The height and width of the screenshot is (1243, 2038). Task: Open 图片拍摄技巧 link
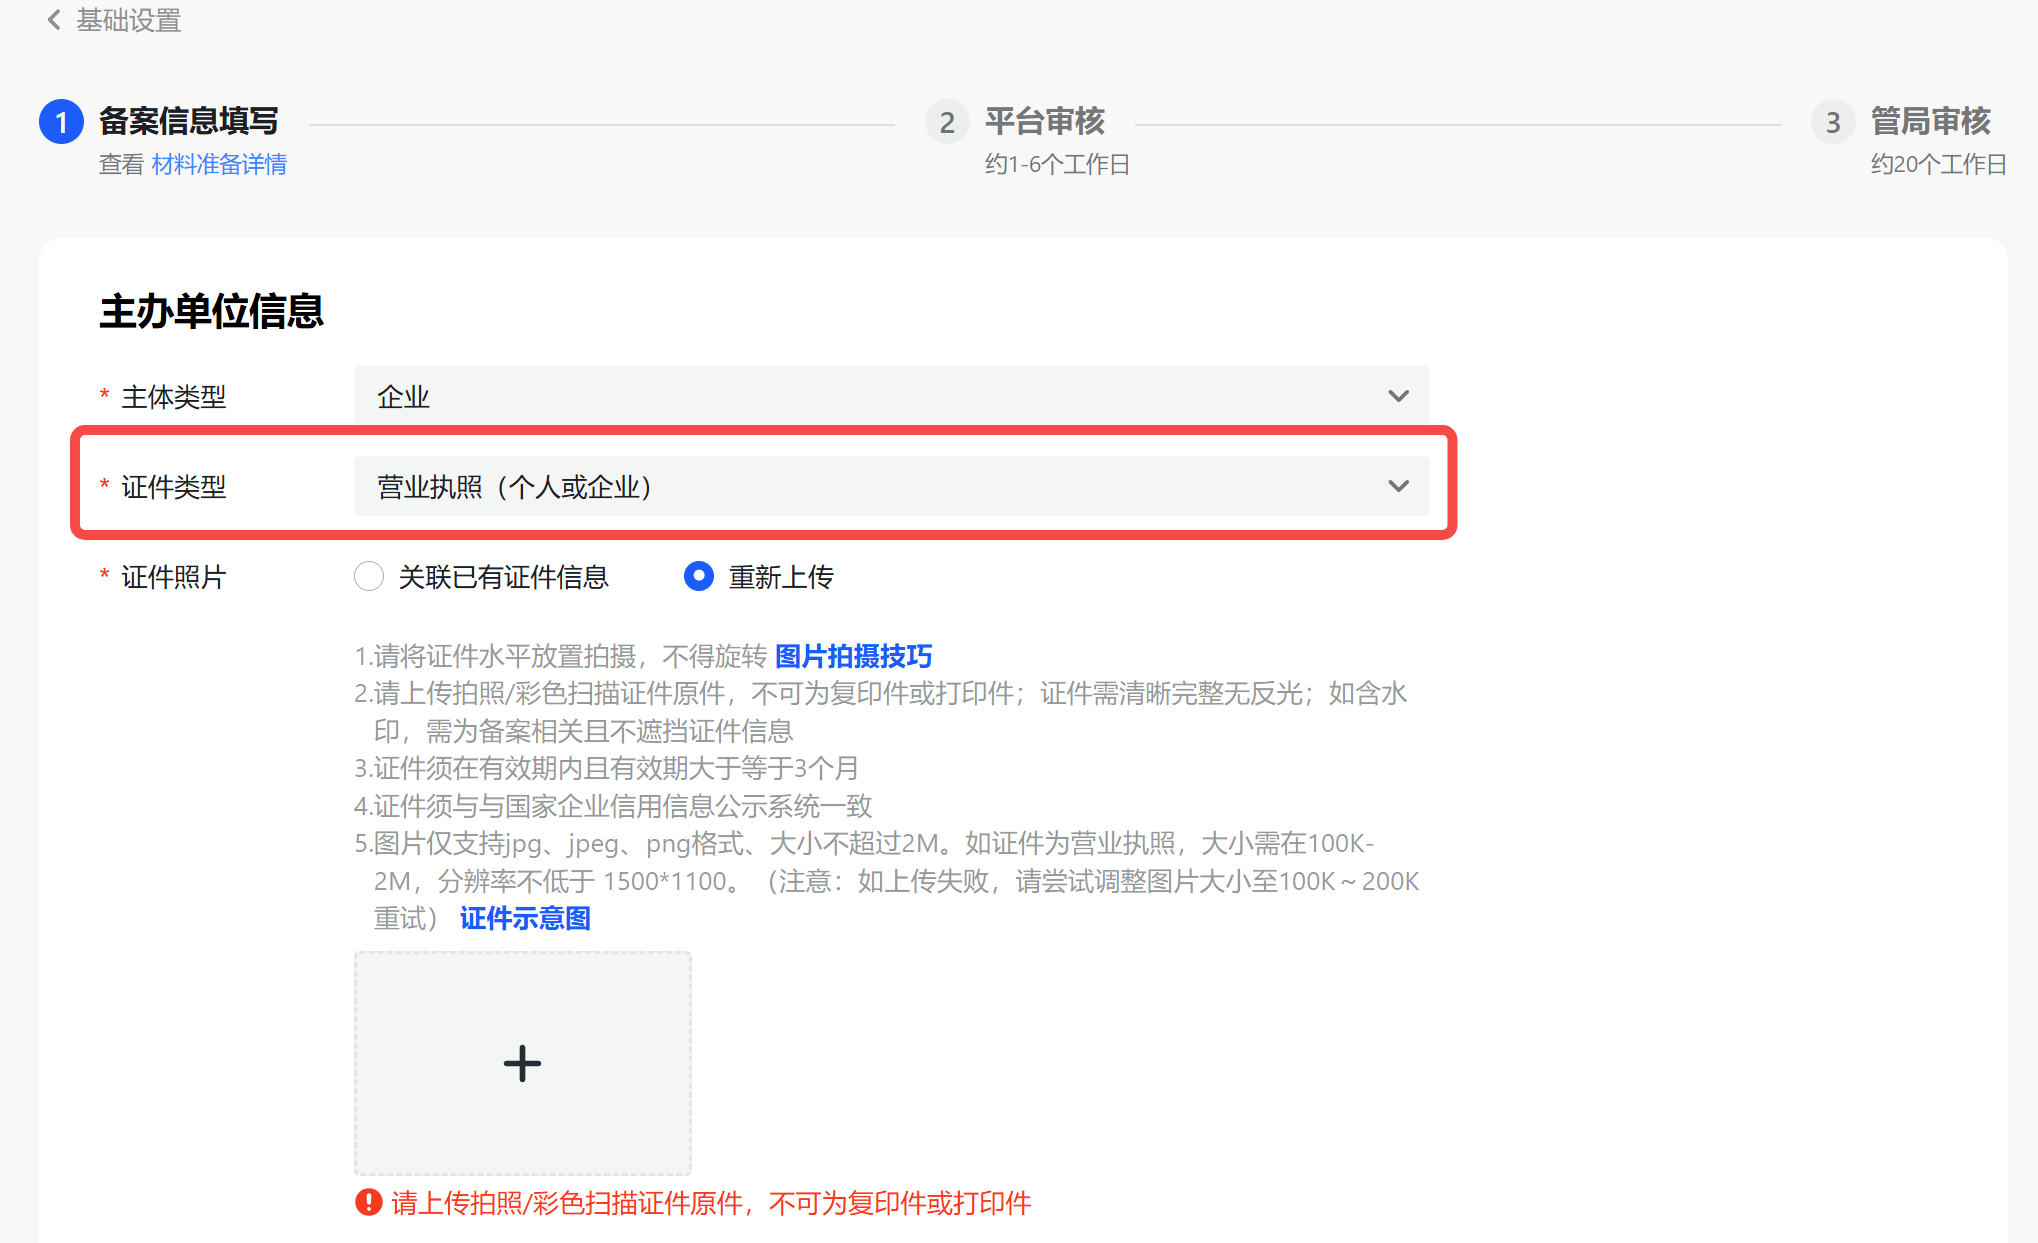point(853,656)
